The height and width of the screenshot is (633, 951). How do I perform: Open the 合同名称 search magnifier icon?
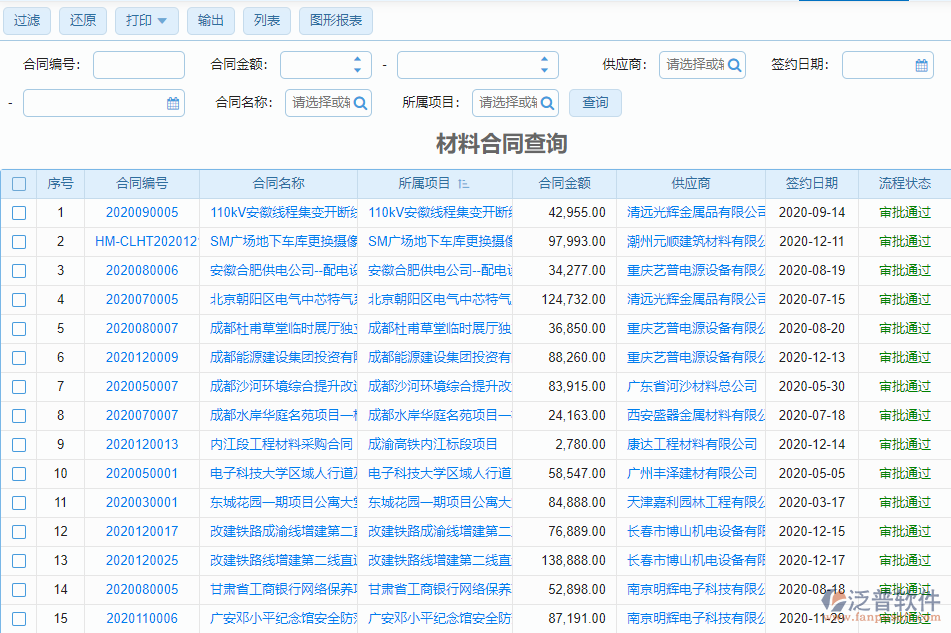click(x=360, y=102)
